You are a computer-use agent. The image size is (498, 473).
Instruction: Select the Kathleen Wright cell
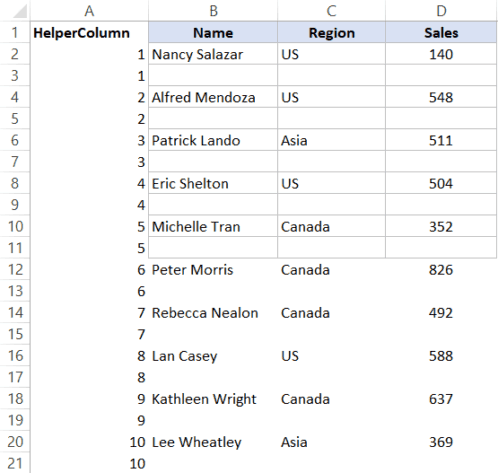(x=213, y=399)
